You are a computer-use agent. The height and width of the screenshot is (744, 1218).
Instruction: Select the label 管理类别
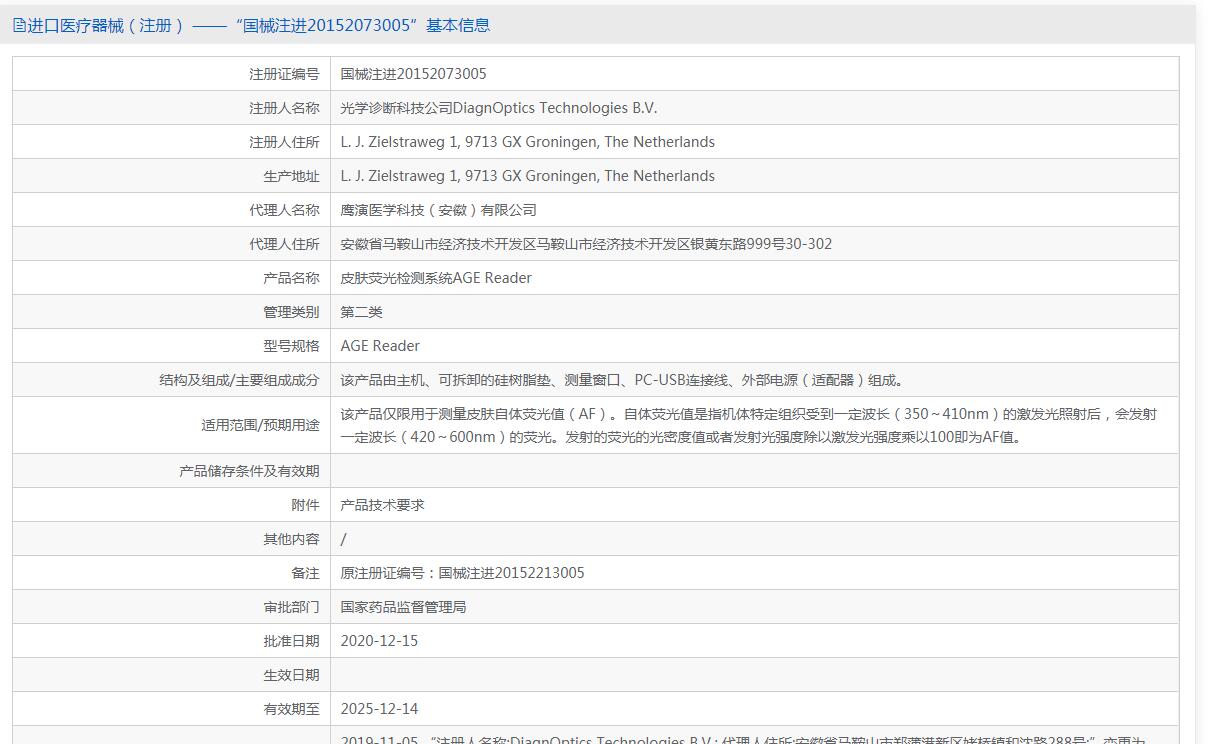[x=291, y=312]
